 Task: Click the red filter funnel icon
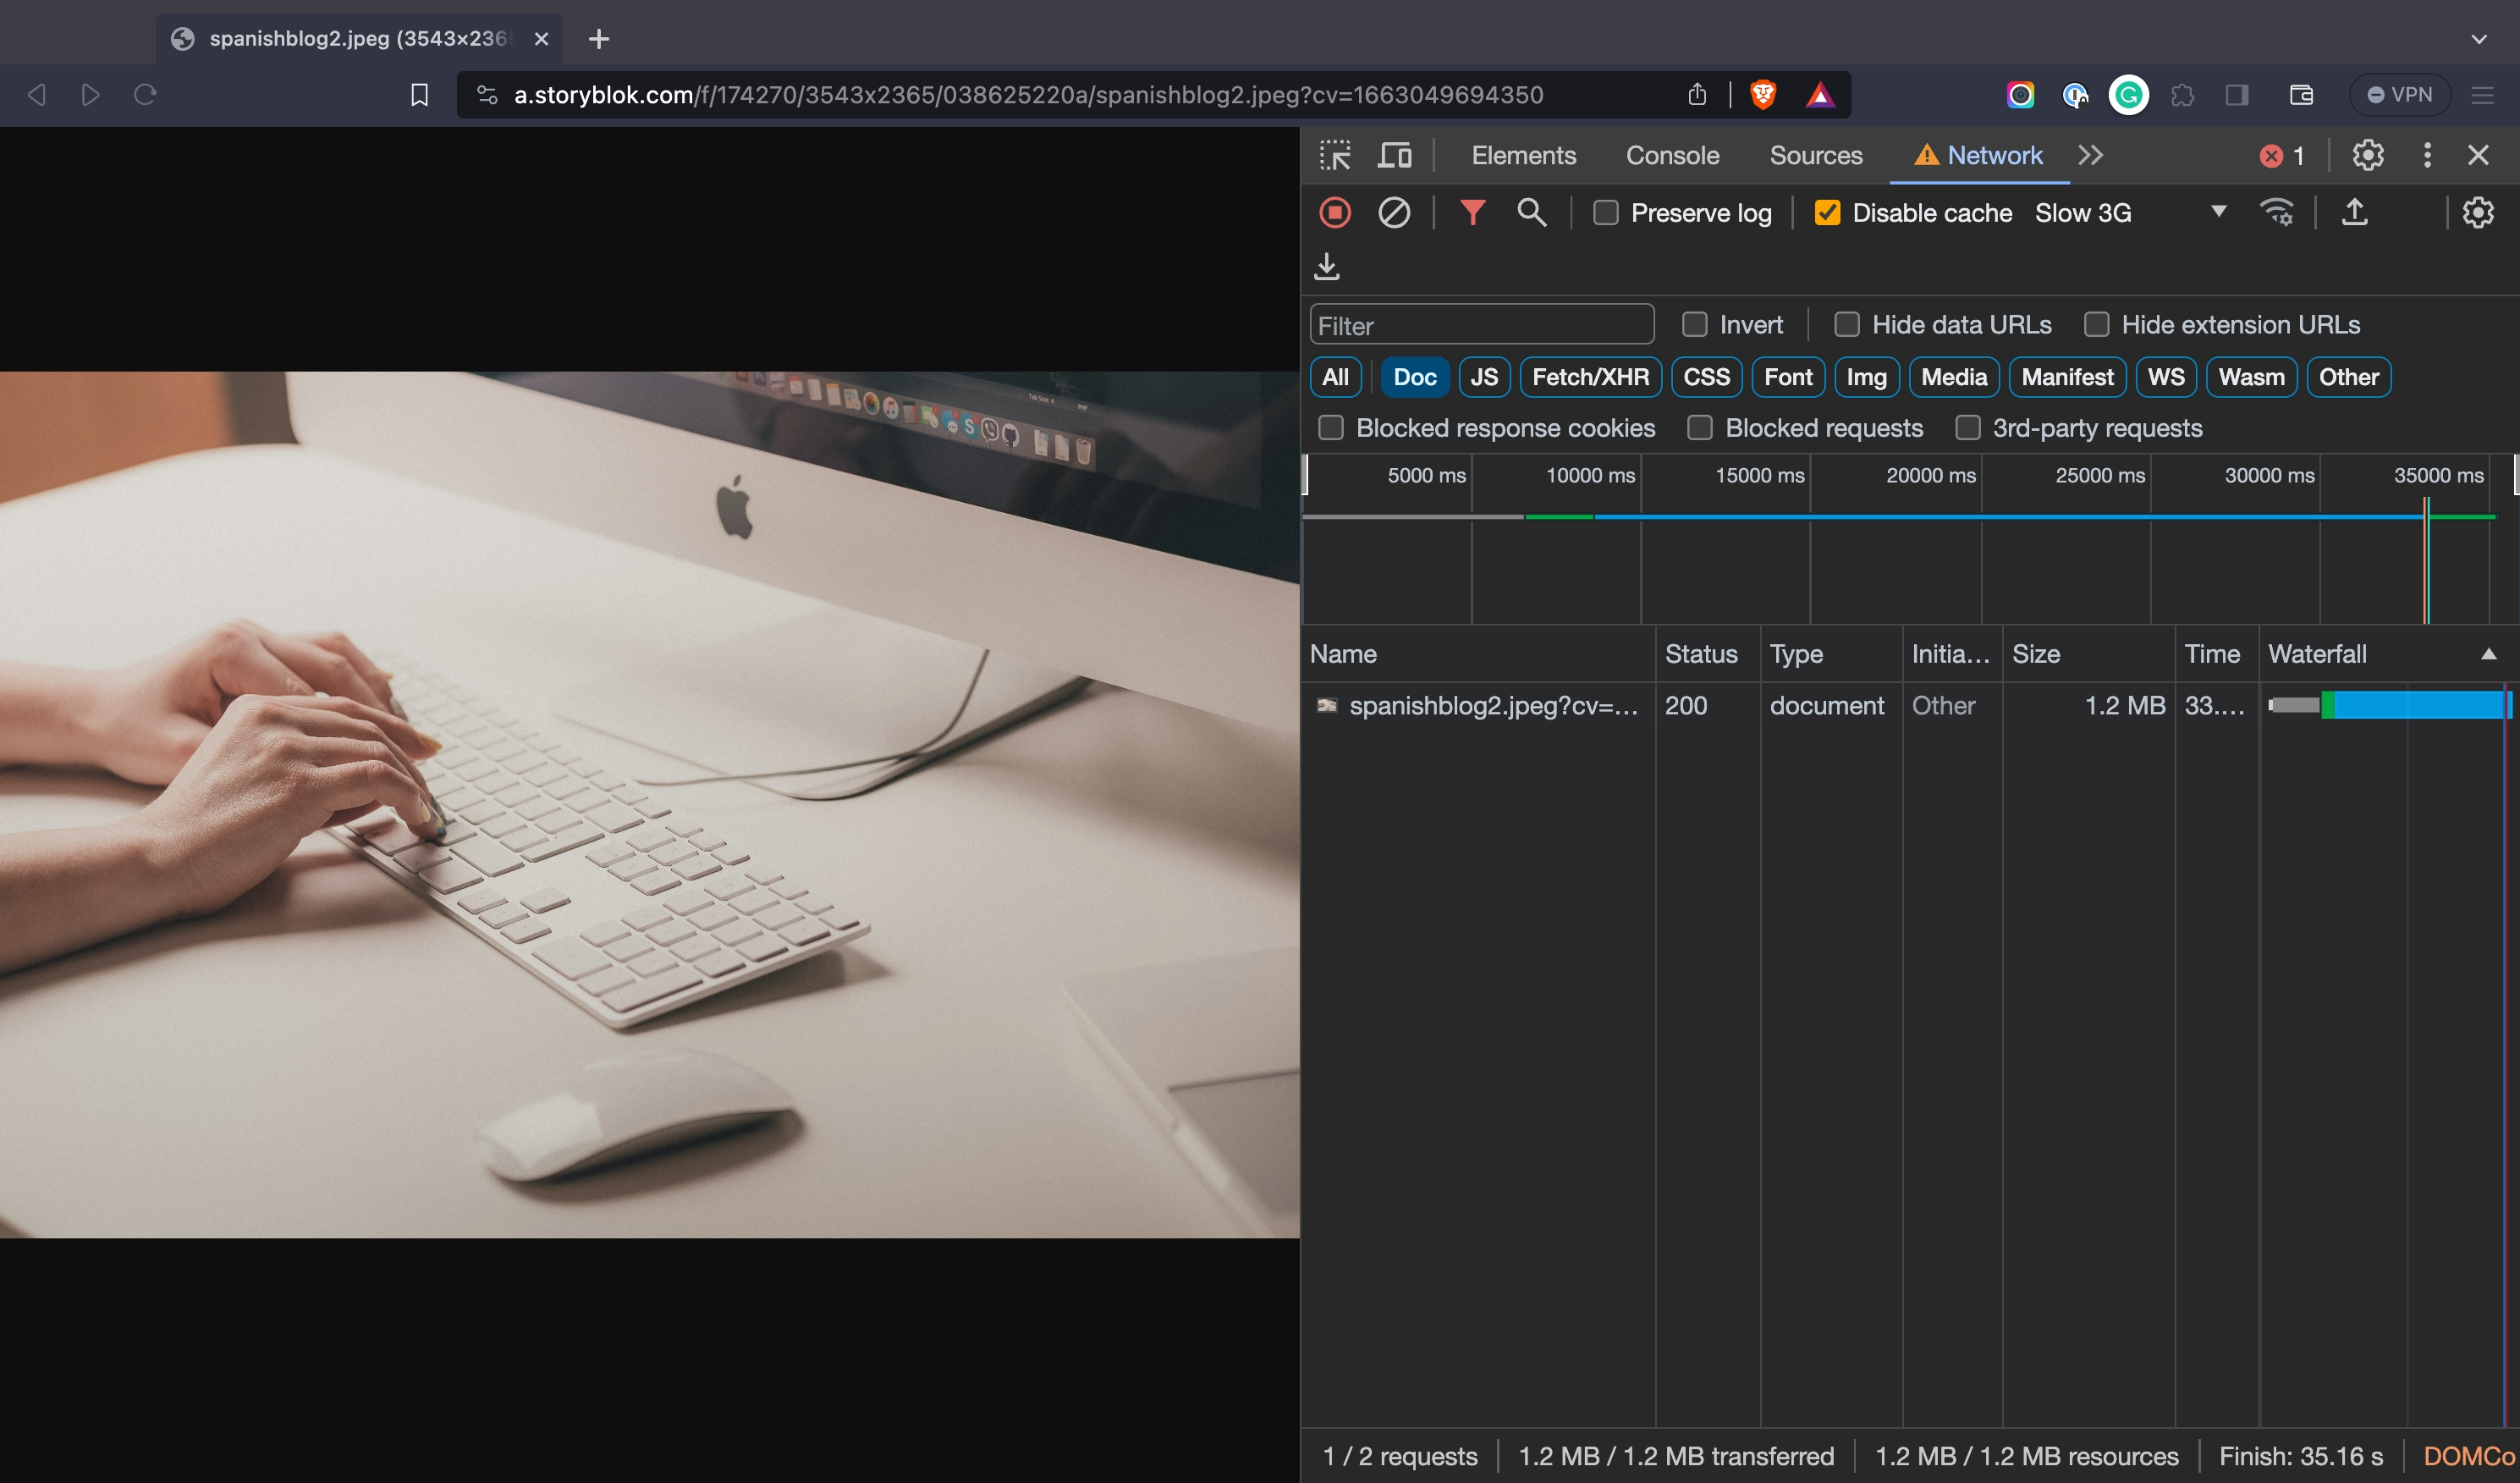(x=1472, y=212)
